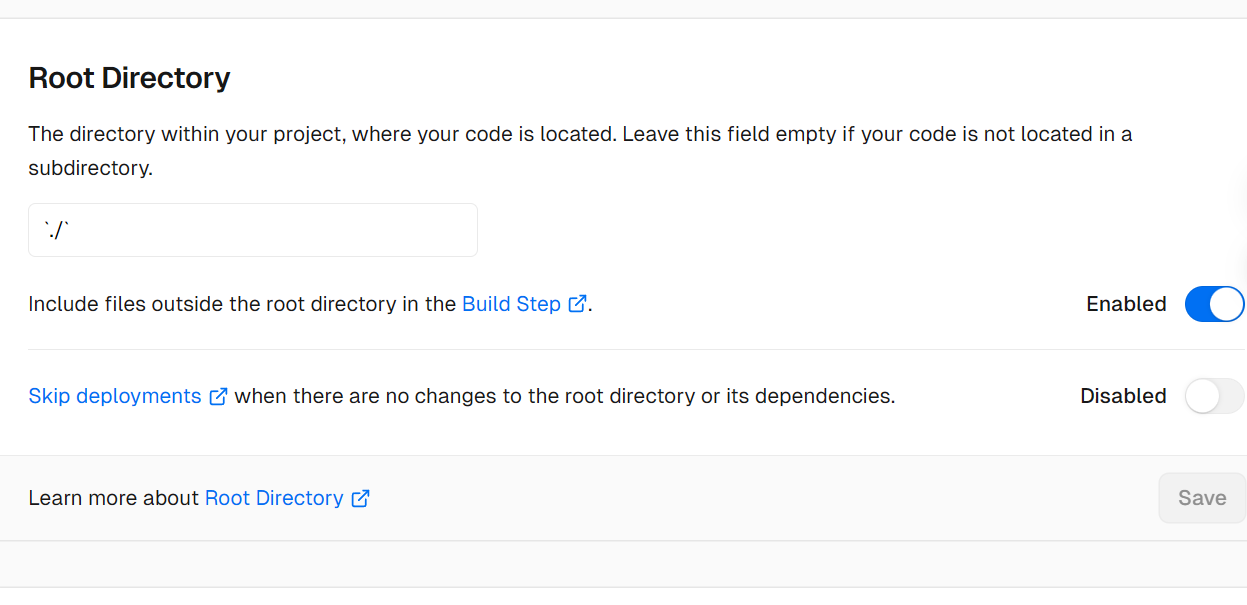The width and height of the screenshot is (1247, 605).
Task: Turn off include files outside root toggle
Action: (1214, 304)
